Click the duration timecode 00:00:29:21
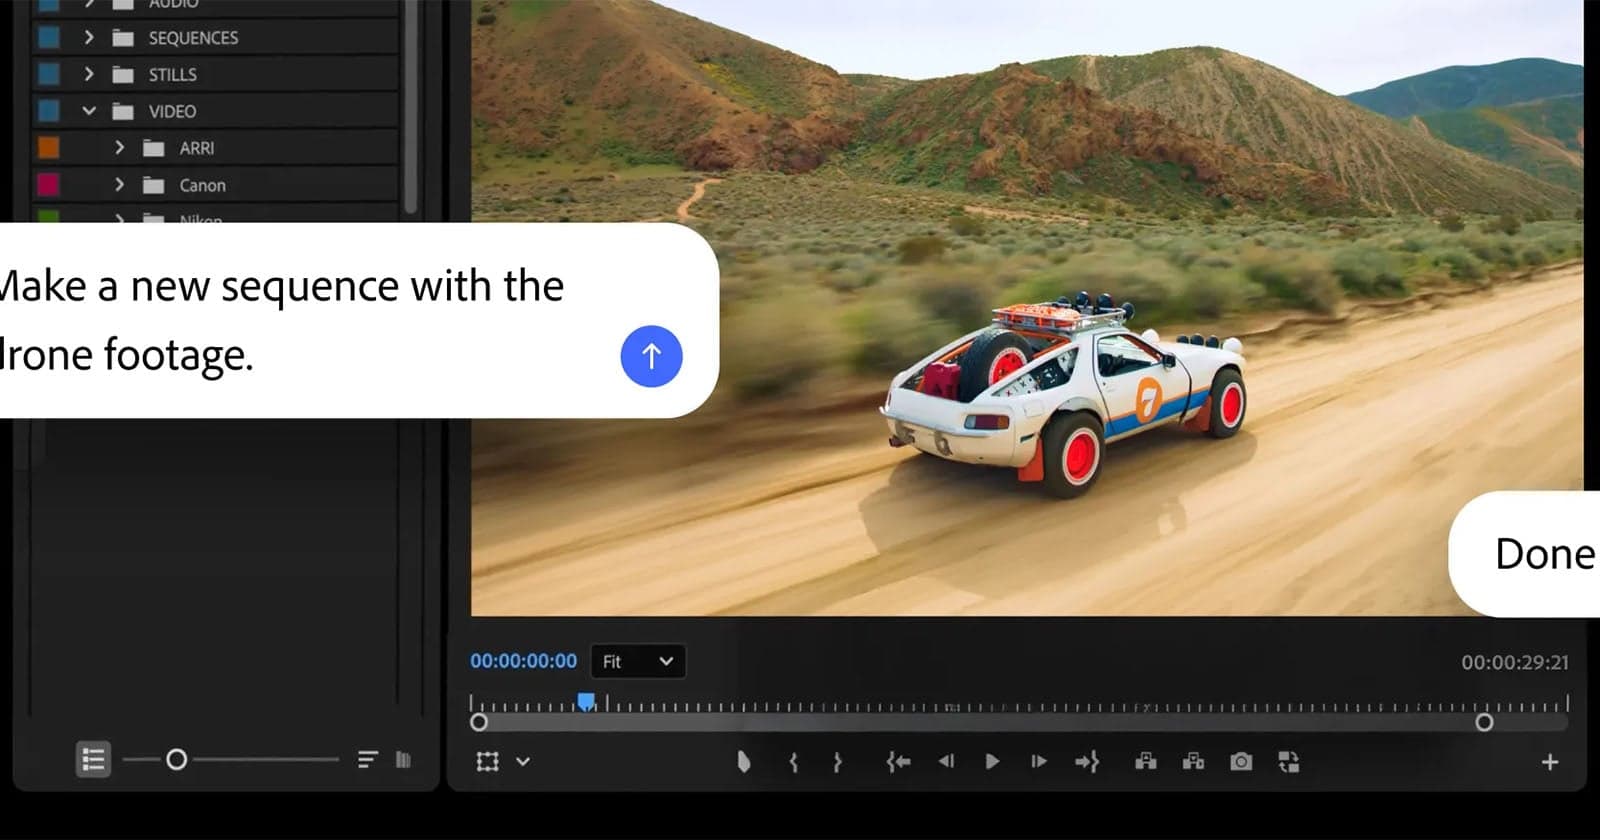This screenshot has width=1600, height=840. [1515, 662]
